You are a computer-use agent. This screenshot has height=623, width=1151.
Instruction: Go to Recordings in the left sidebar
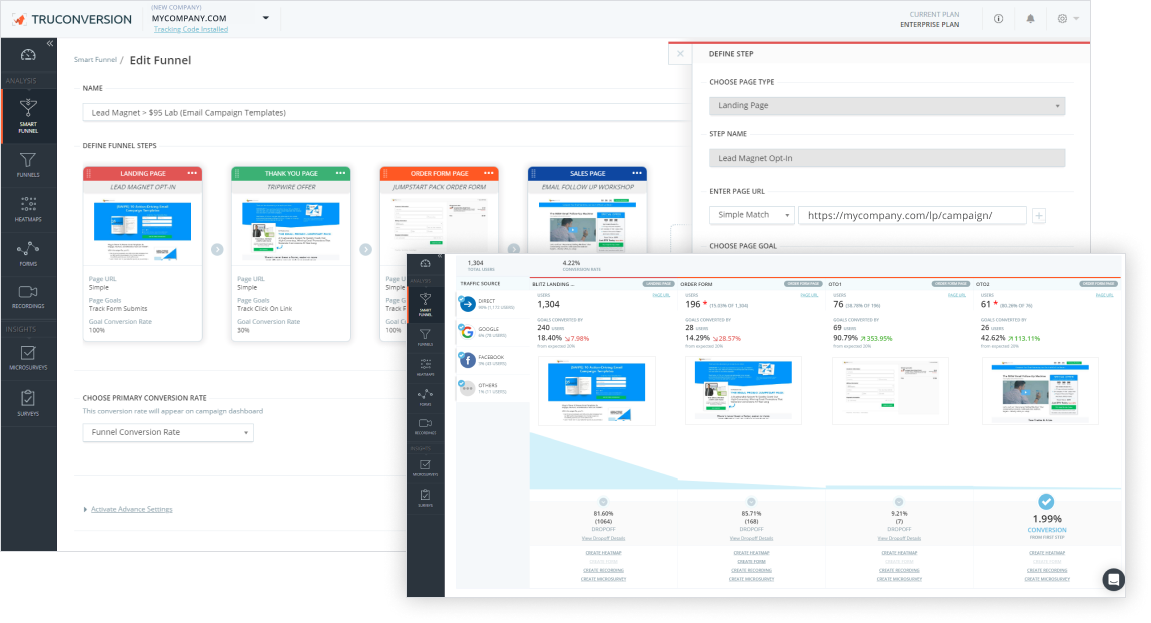click(28, 296)
